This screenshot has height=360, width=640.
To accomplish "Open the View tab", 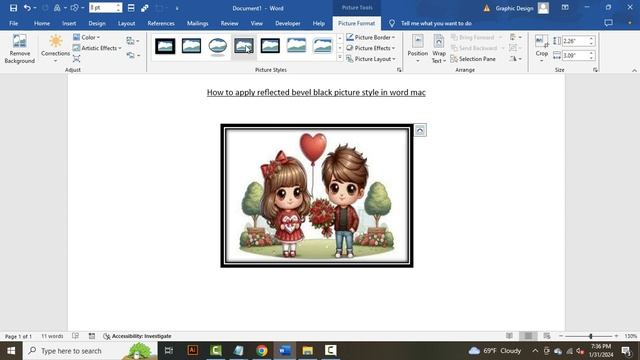I will (256, 23).
